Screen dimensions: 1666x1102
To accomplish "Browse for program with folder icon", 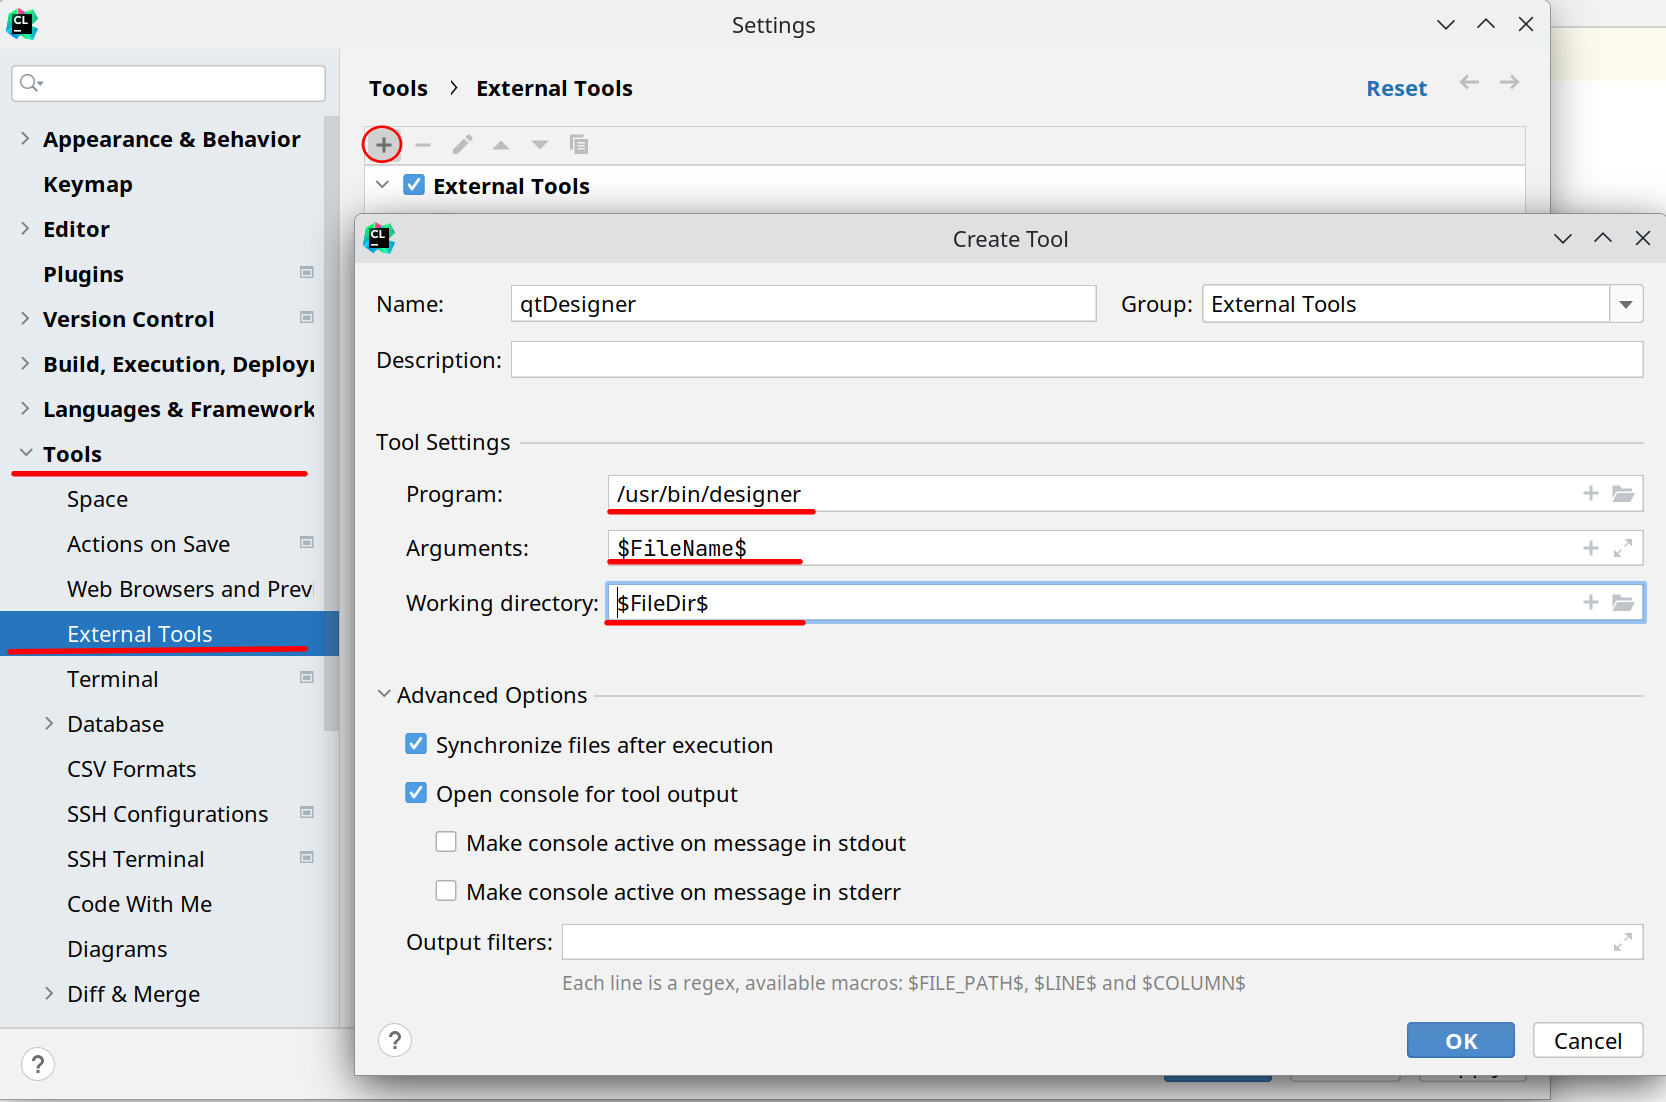I will point(1623,493).
